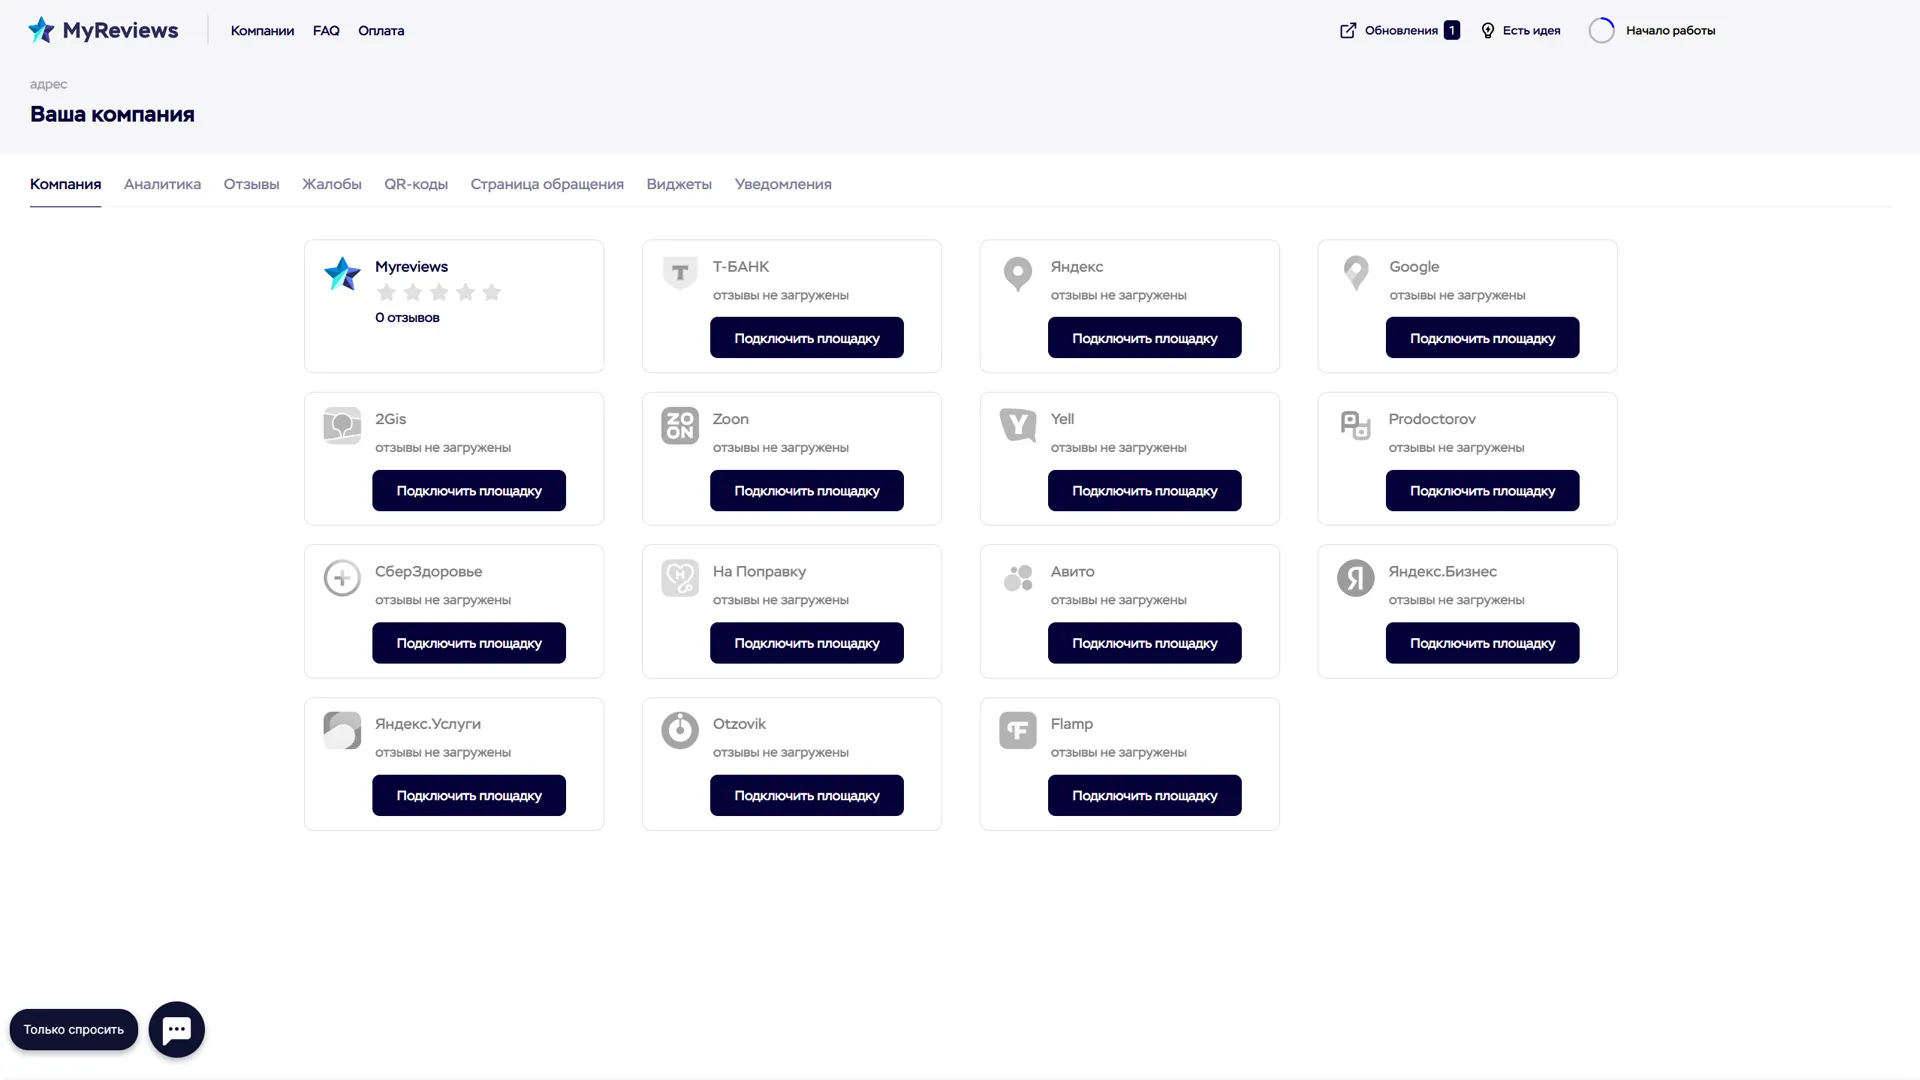The height and width of the screenshot is (1080, 1920).
Task: Open the chat bubble widget icon
Action: point(177,1029)
